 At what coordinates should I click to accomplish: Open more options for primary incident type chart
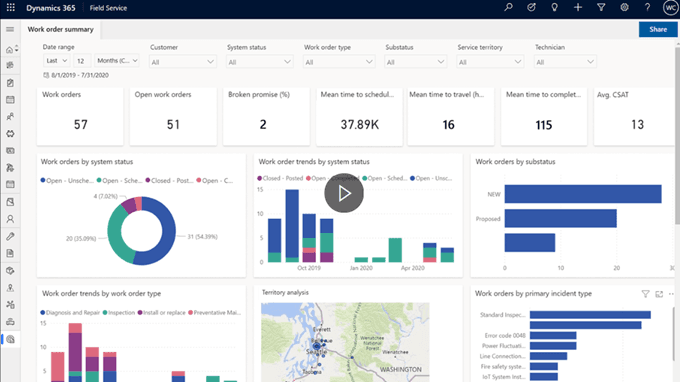671,294
